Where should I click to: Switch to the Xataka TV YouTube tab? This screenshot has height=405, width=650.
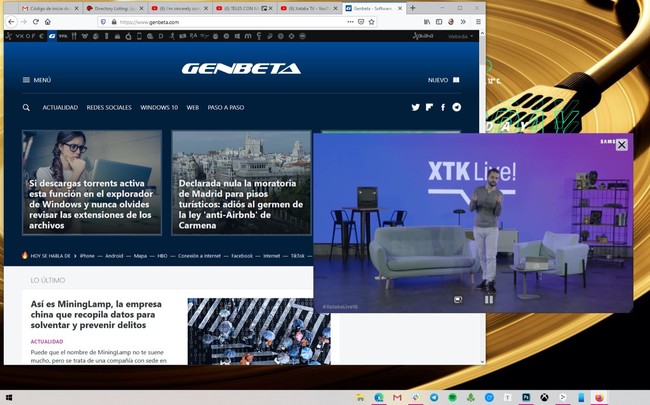(308, 8)
